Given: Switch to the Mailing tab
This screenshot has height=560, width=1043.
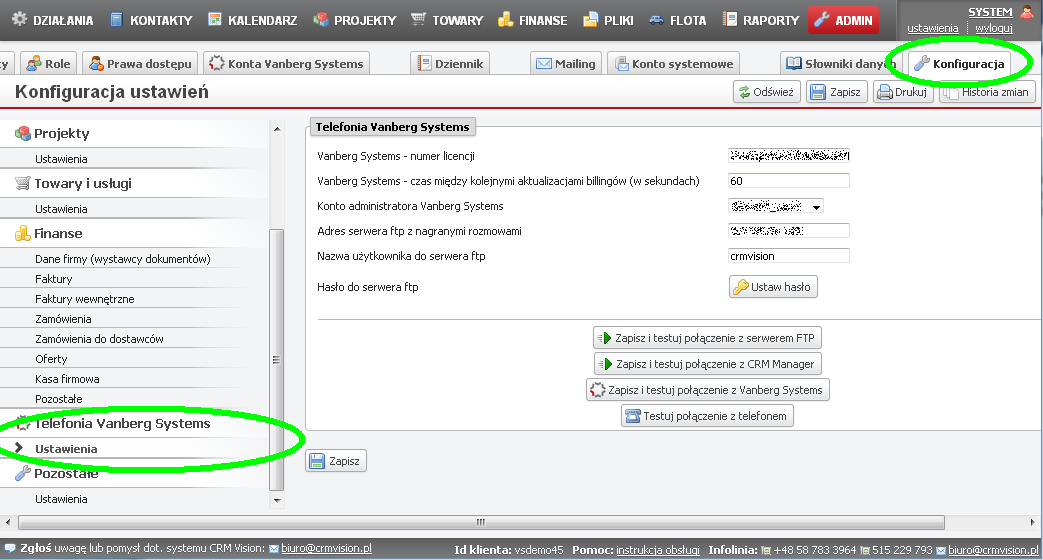Looking at the screenshot, I should click(x=566, y=64).
